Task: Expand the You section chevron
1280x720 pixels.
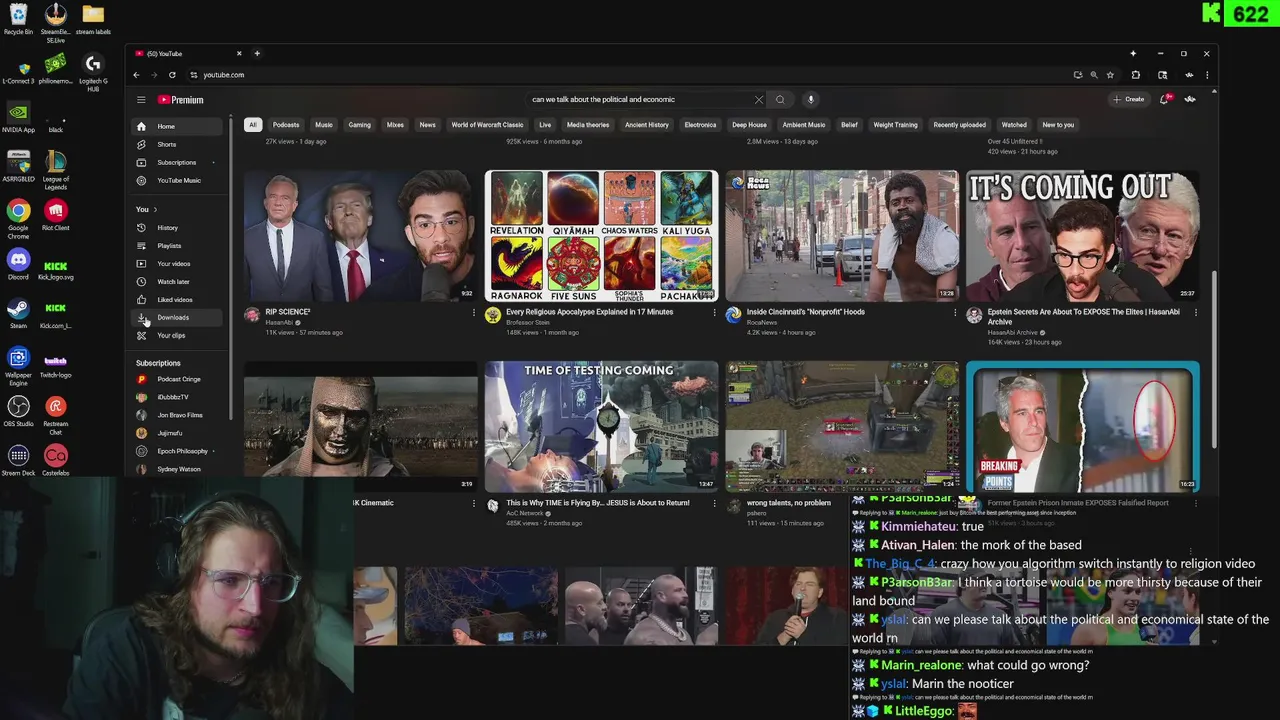Action: pos(155,209)
